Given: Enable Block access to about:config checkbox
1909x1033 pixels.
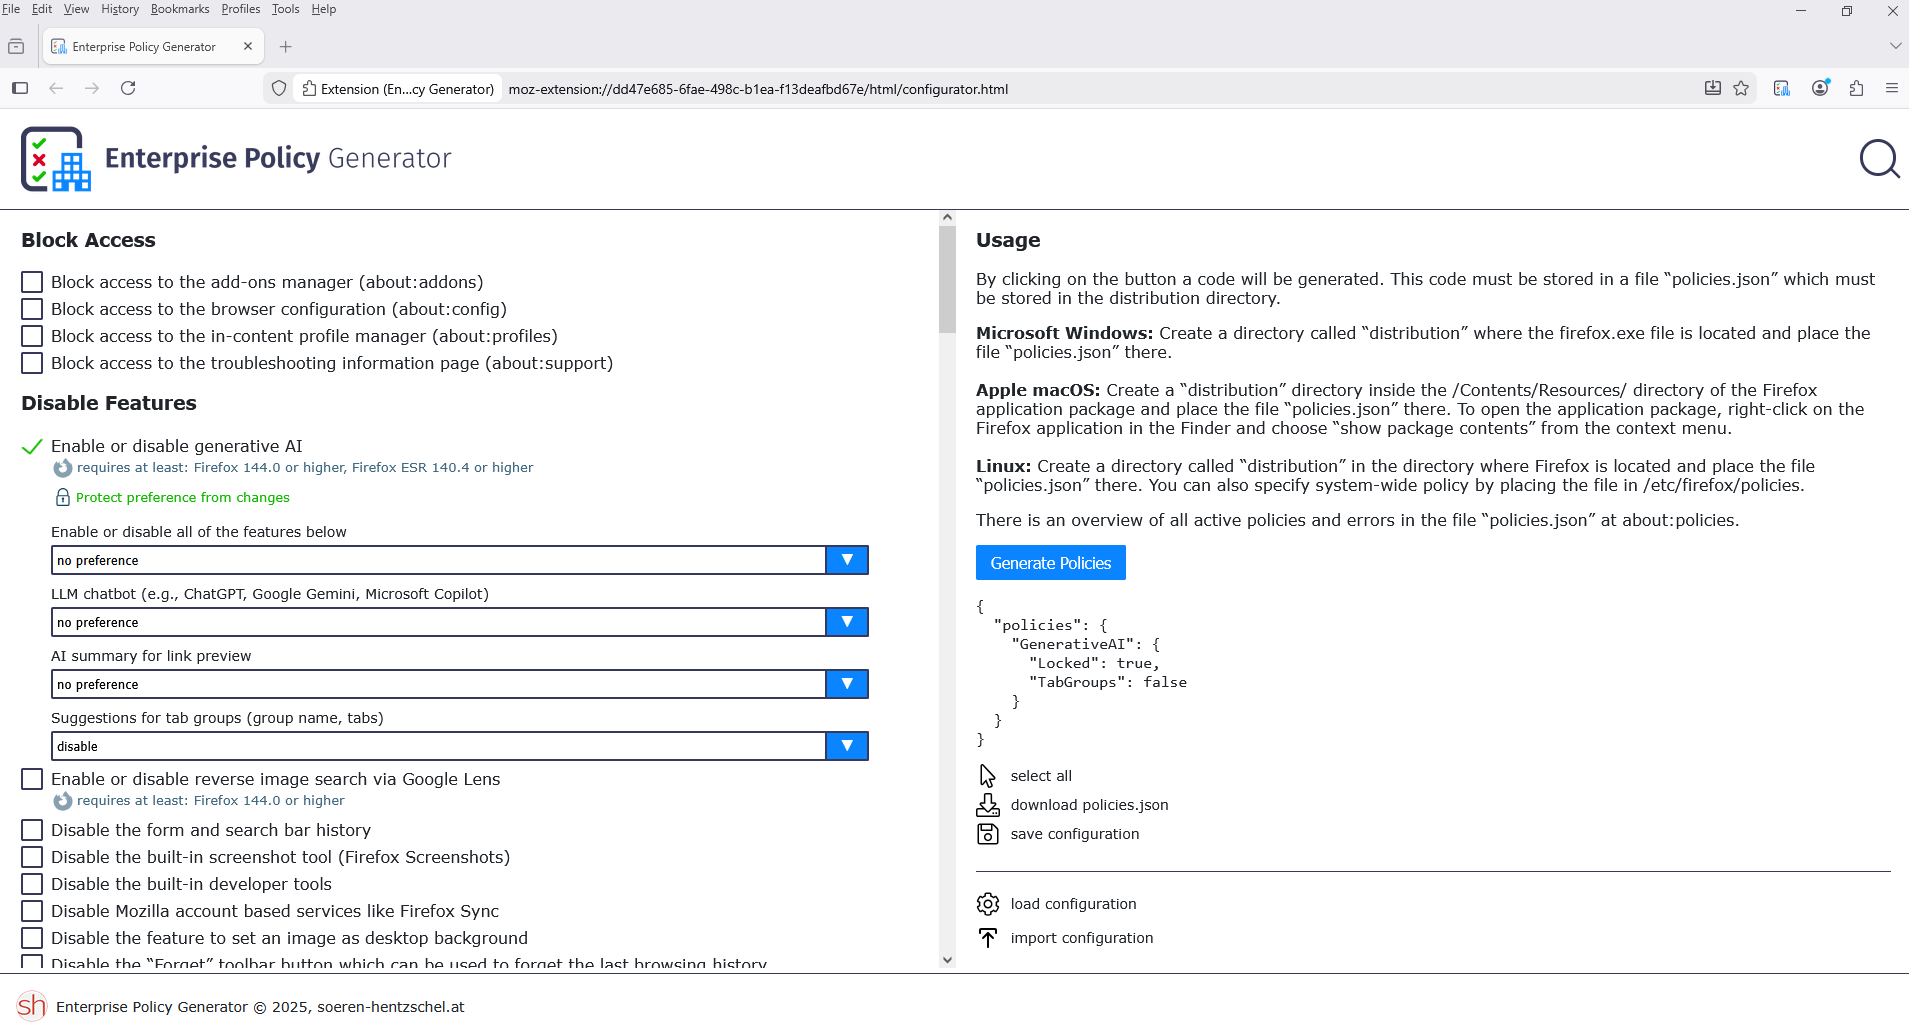Looking at the screenshot, I should (x=32, y=309).
